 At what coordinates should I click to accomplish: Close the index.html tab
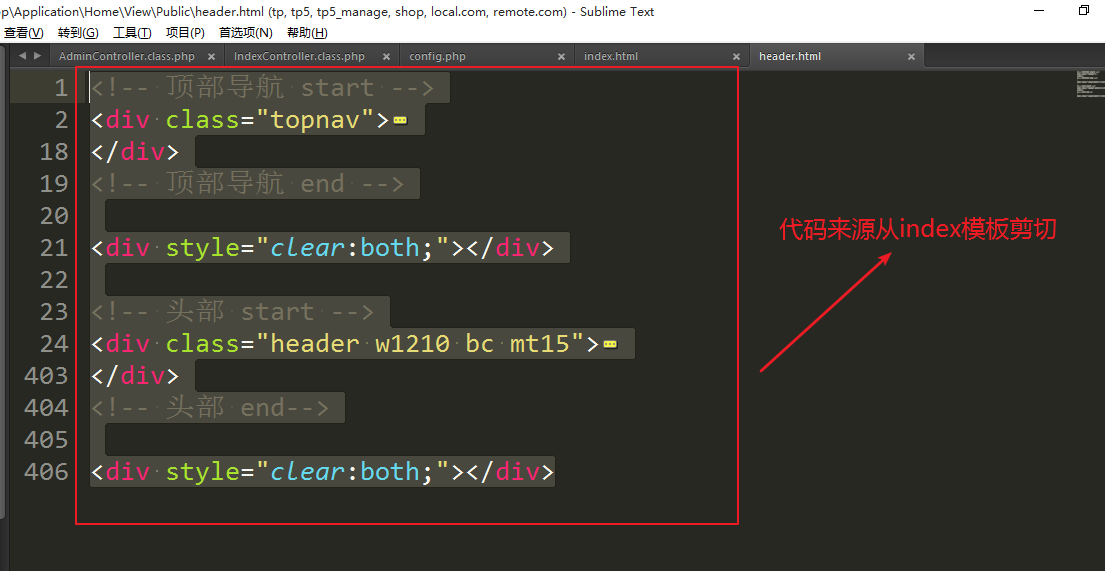736,57
